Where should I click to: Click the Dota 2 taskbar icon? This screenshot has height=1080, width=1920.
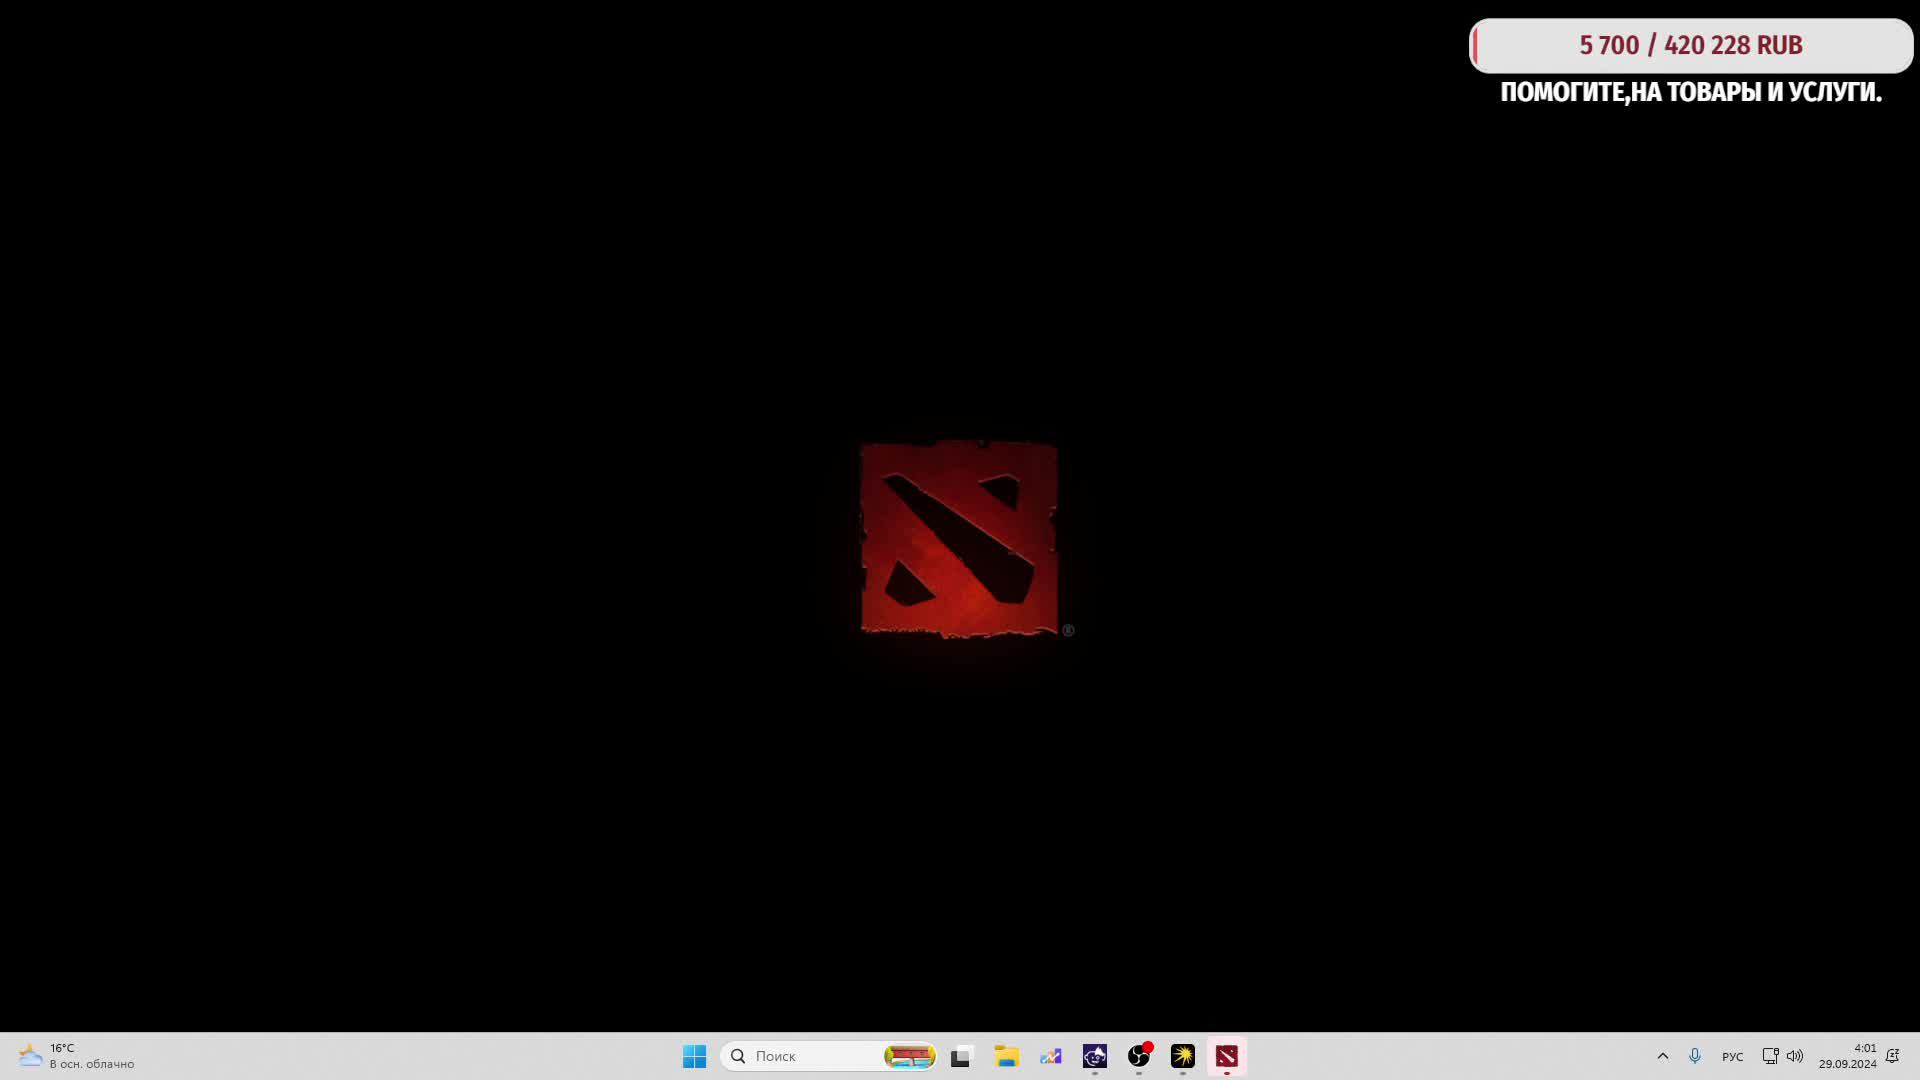(x=1227, y=1056)
